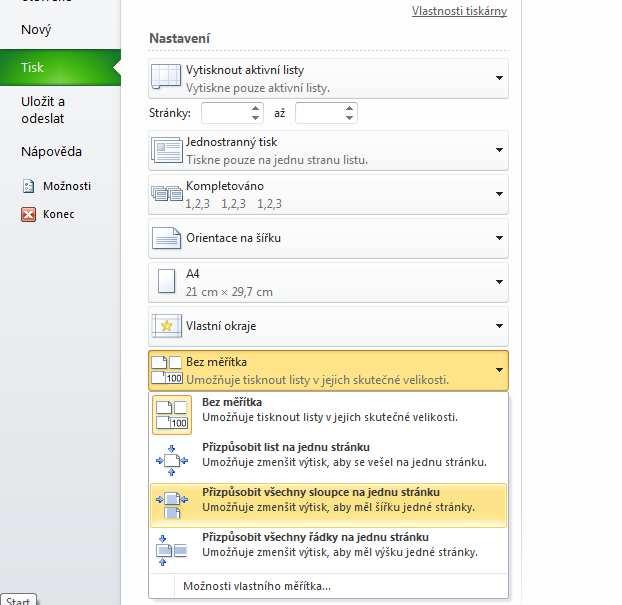The height and width of the screenshot is (605, 622).
Task: Open the Nový tab in the sidebar
Action: coord(36,30)
